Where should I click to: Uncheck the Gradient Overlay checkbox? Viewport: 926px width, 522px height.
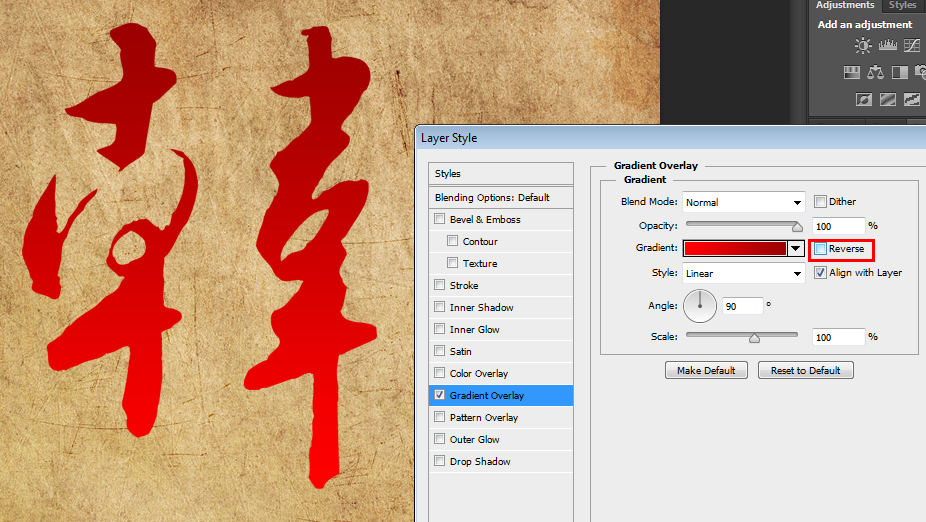tap(439, 394)
